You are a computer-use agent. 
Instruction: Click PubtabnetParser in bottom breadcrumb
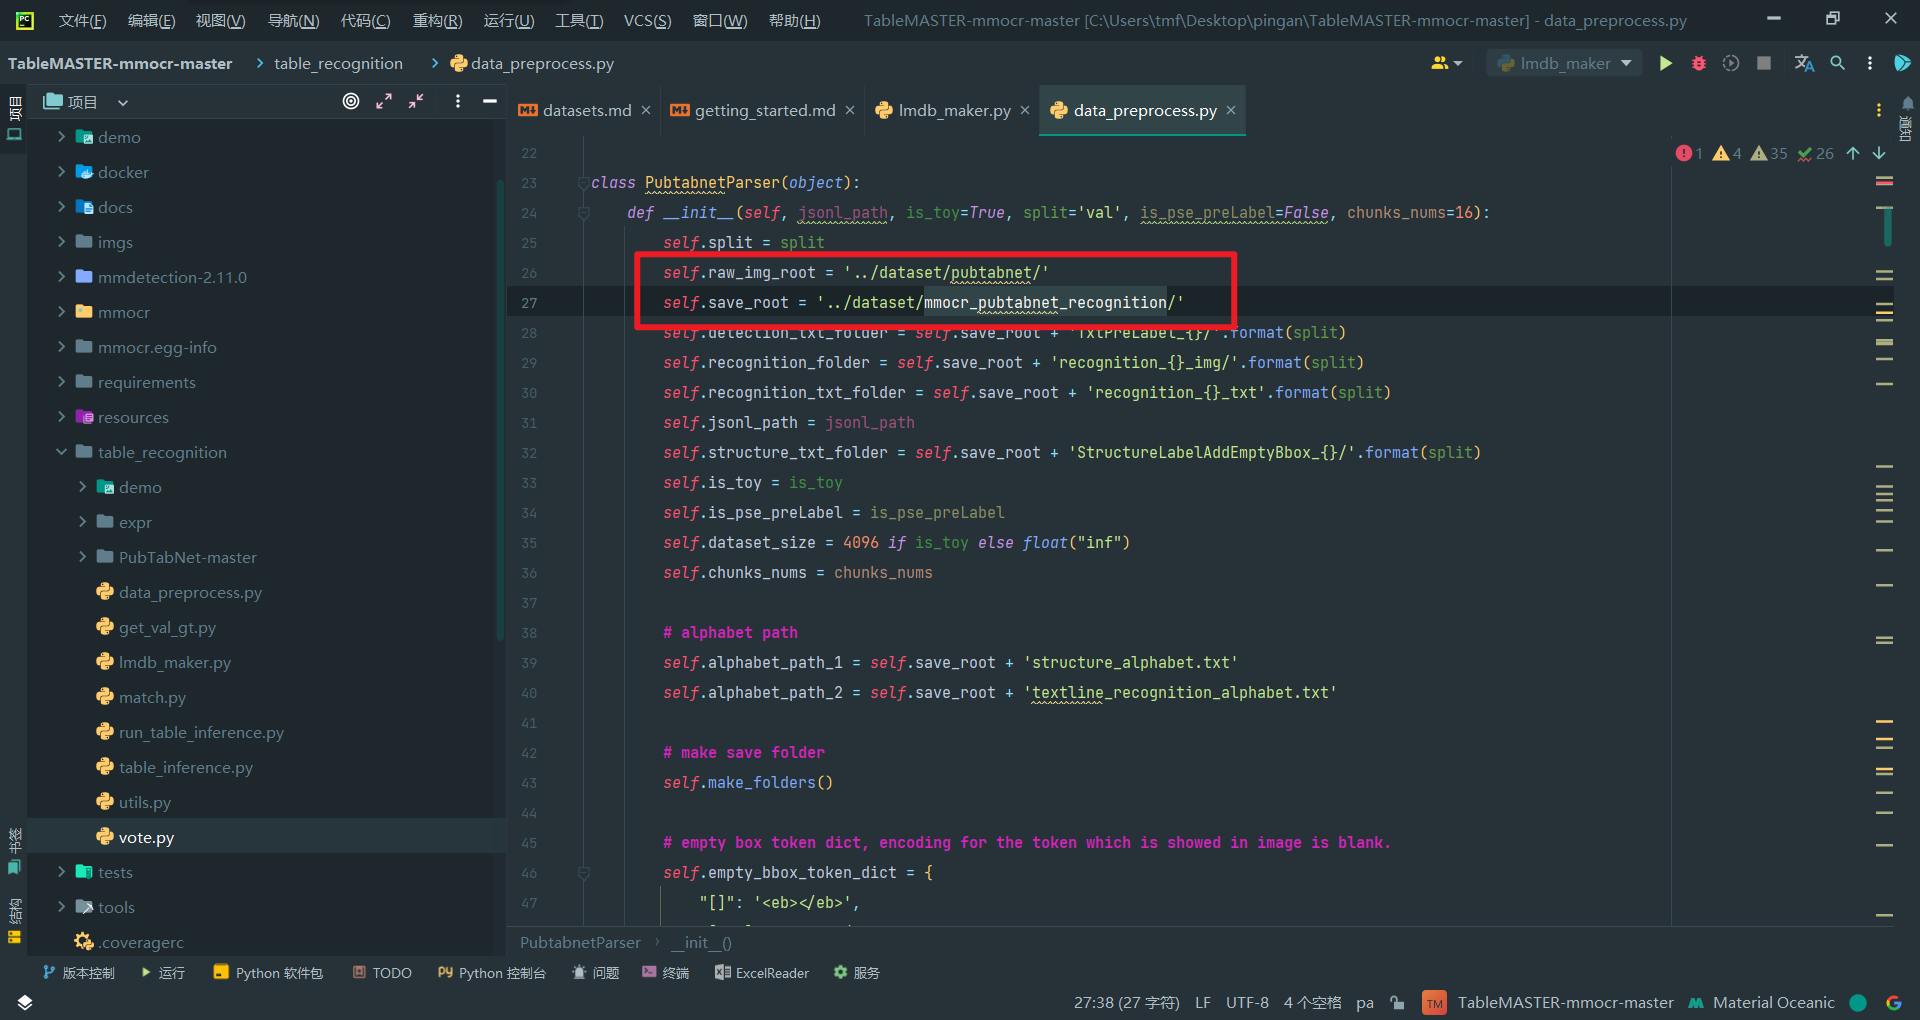pos(580,942)
